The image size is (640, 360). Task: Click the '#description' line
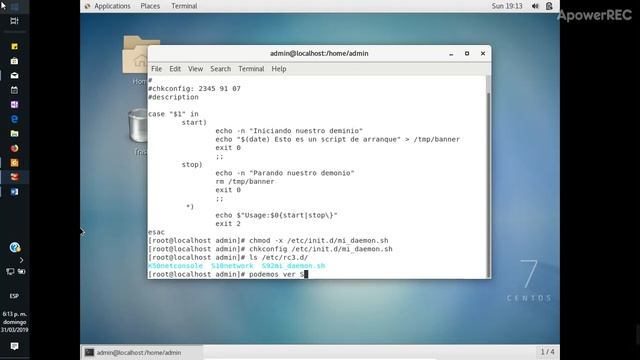pyautogui.click(x=173, y=97)
